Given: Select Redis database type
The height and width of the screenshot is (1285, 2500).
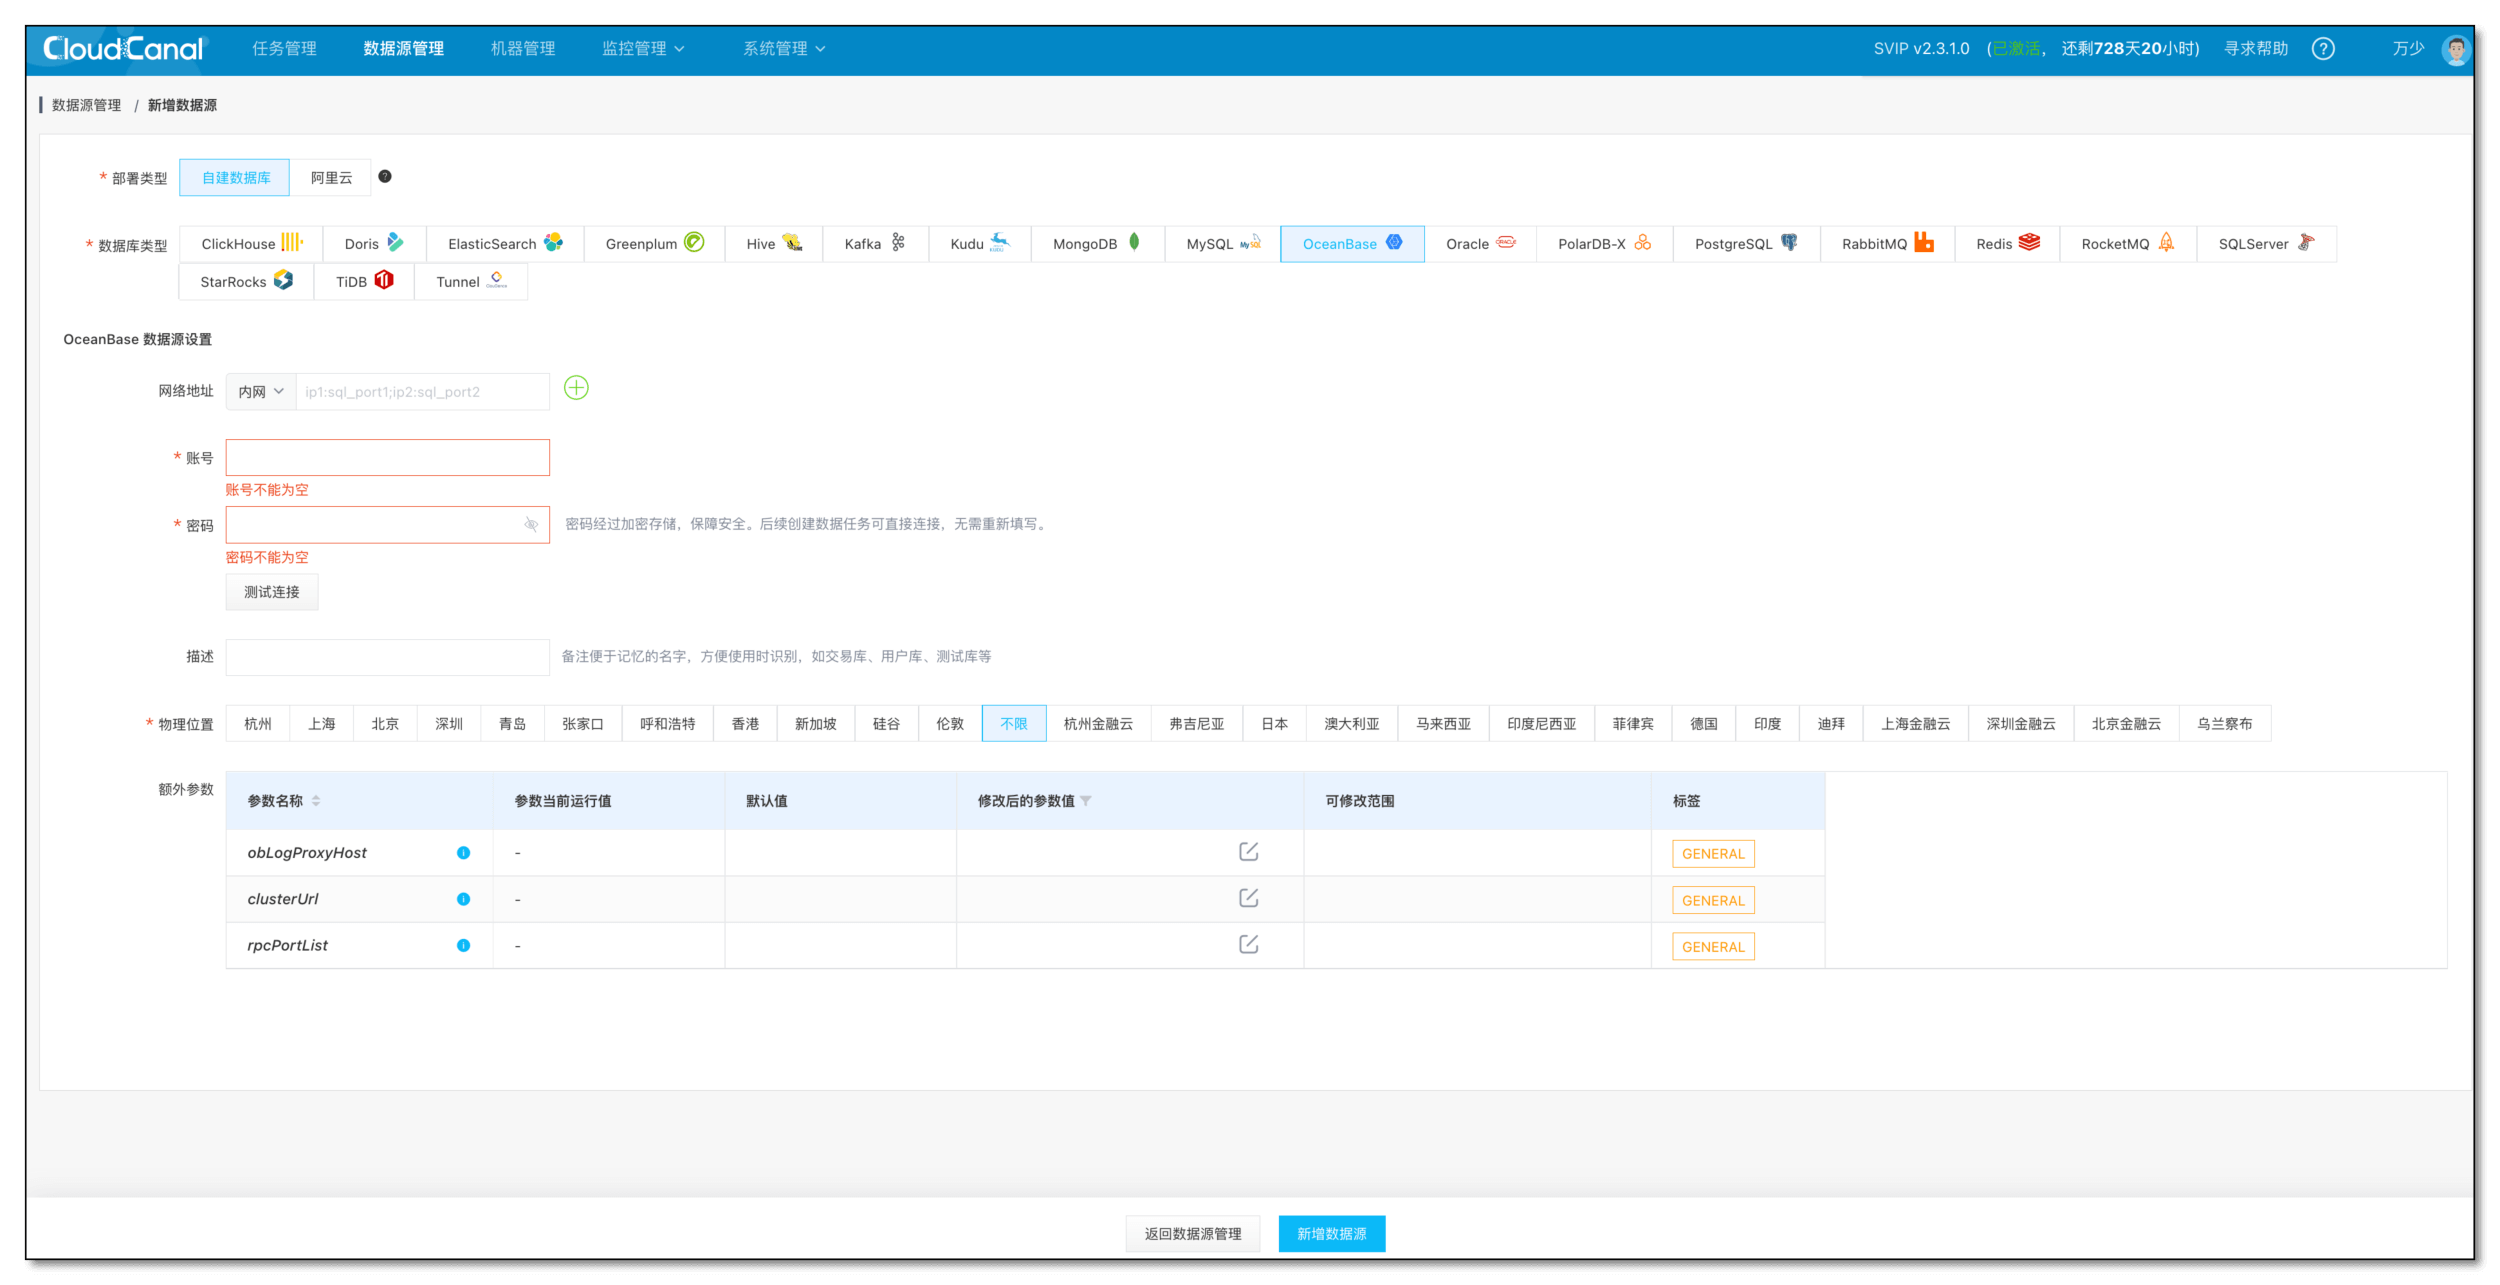Looking at the screenshot, I should (x=2007, y=243).
